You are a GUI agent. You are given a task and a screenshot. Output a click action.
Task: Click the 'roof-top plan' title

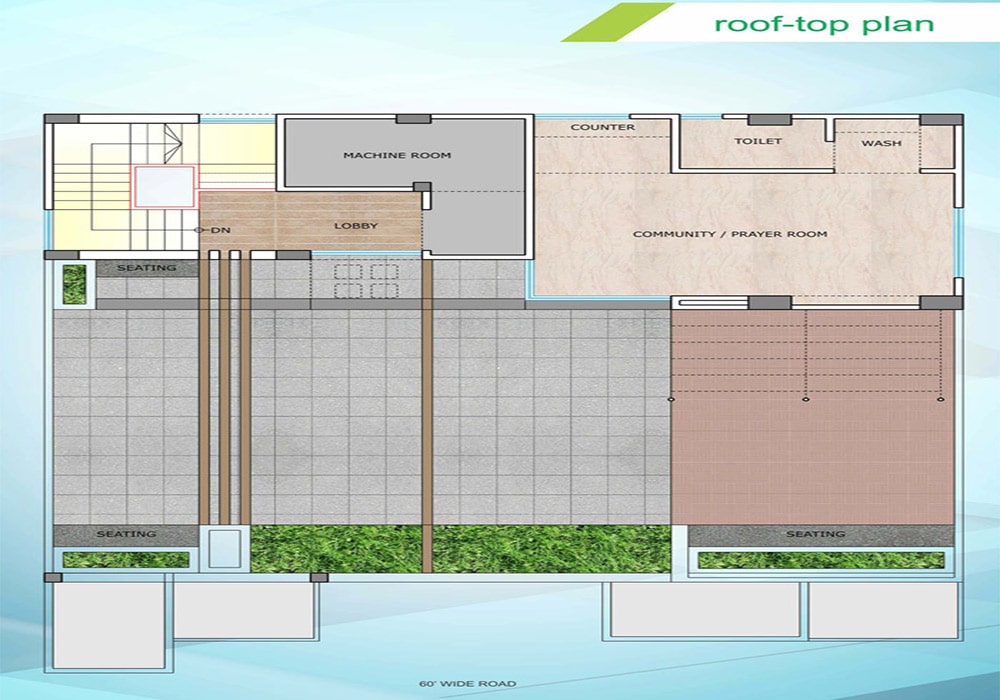pos(824,24)
